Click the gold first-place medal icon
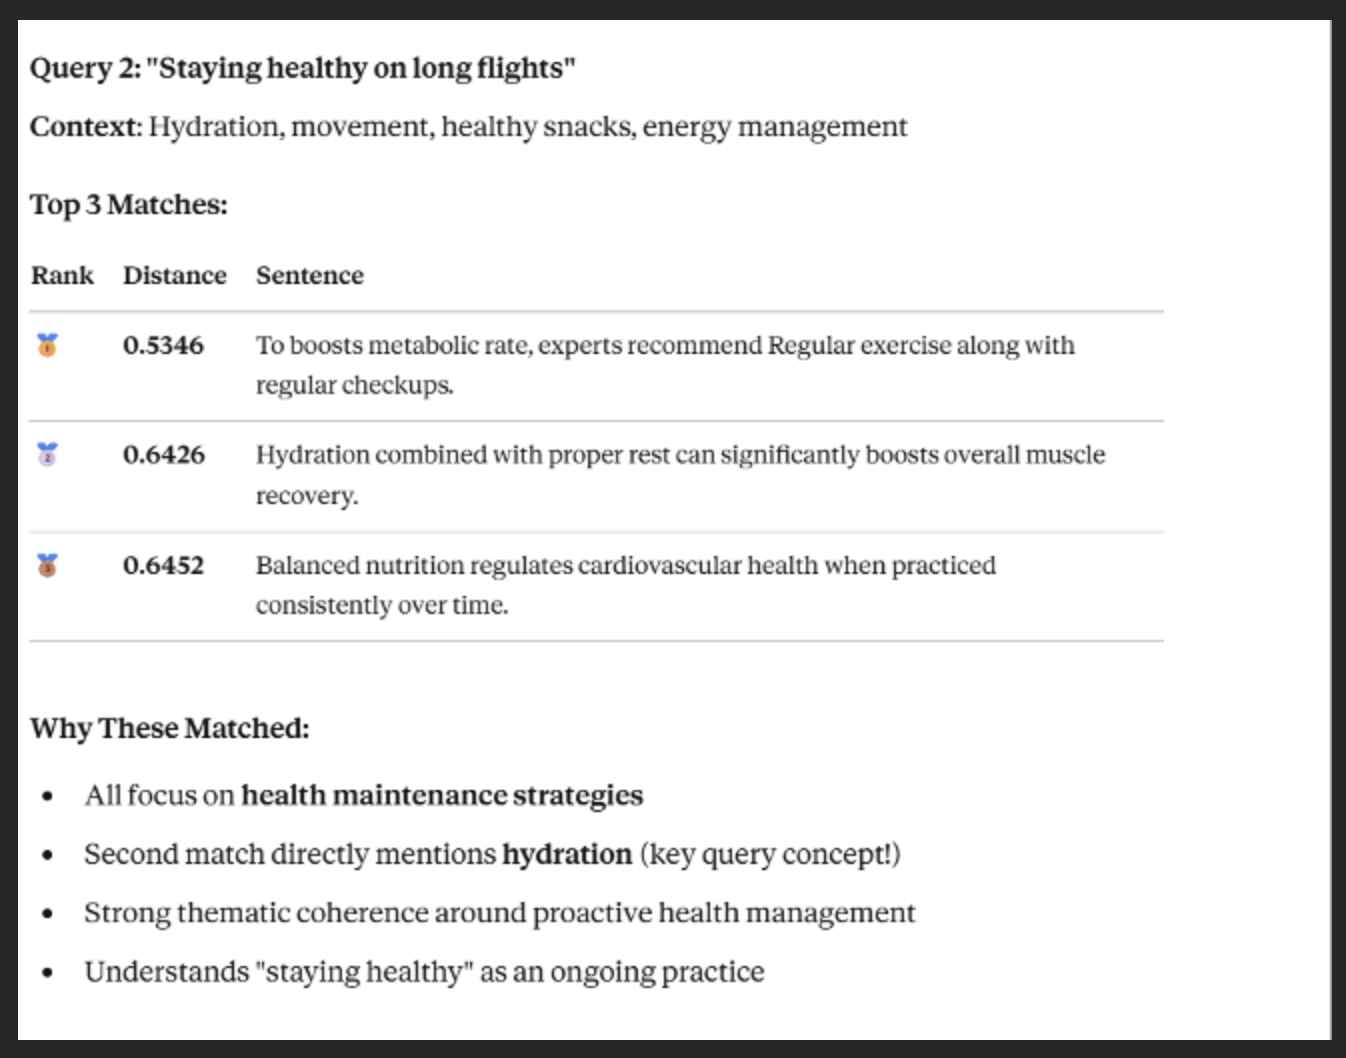Image resolution: width=1346 pixels, height=1058 pixels. coord(47,346)
